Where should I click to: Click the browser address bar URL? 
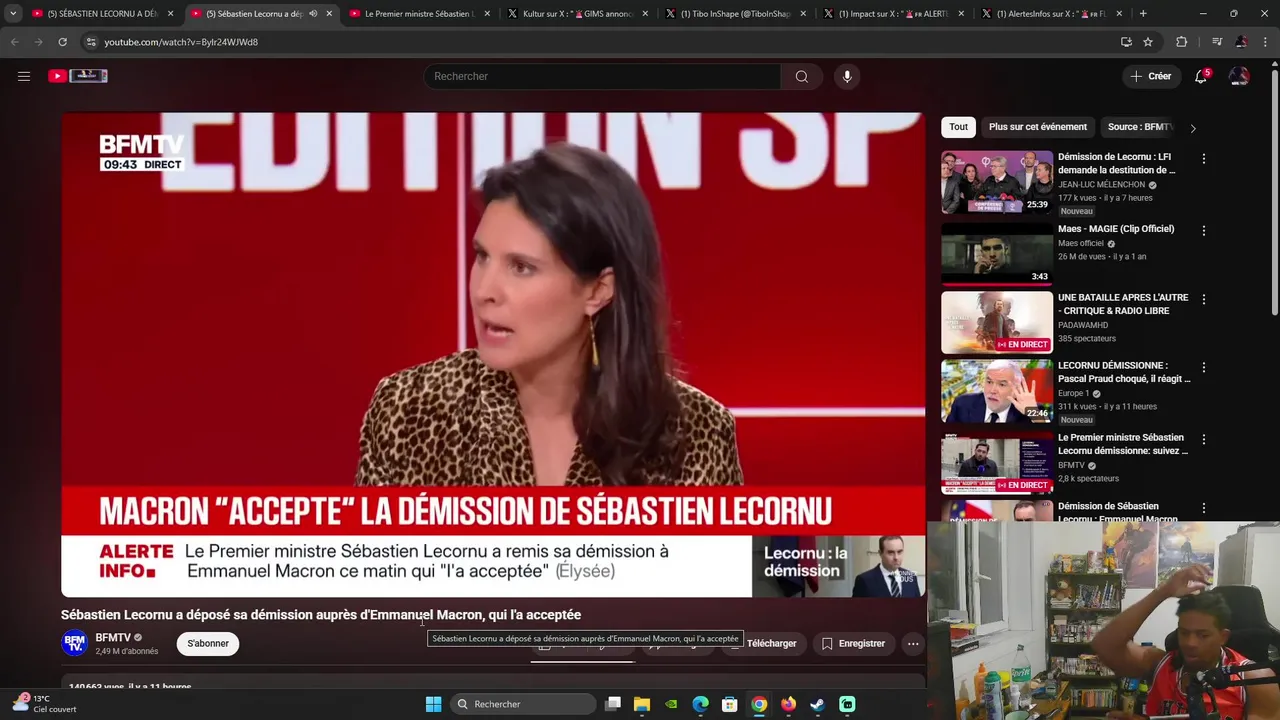pyautogui.click(x=181, y=42)
